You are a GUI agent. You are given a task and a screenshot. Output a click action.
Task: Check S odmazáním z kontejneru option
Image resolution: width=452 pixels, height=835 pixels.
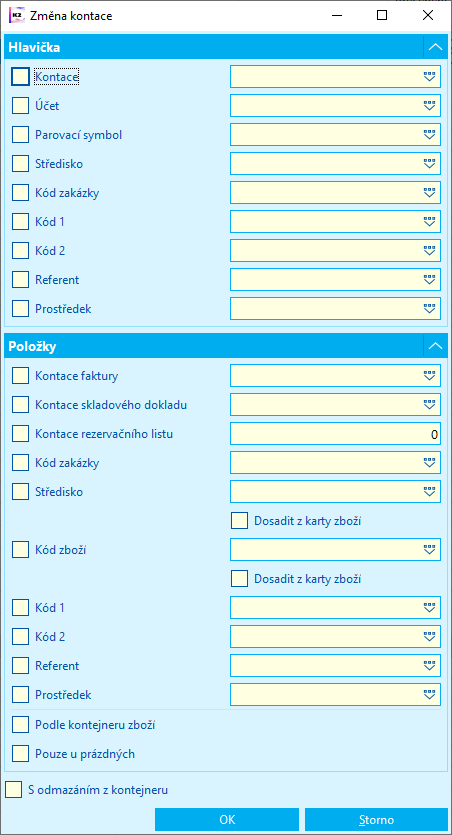click(14, 790)
